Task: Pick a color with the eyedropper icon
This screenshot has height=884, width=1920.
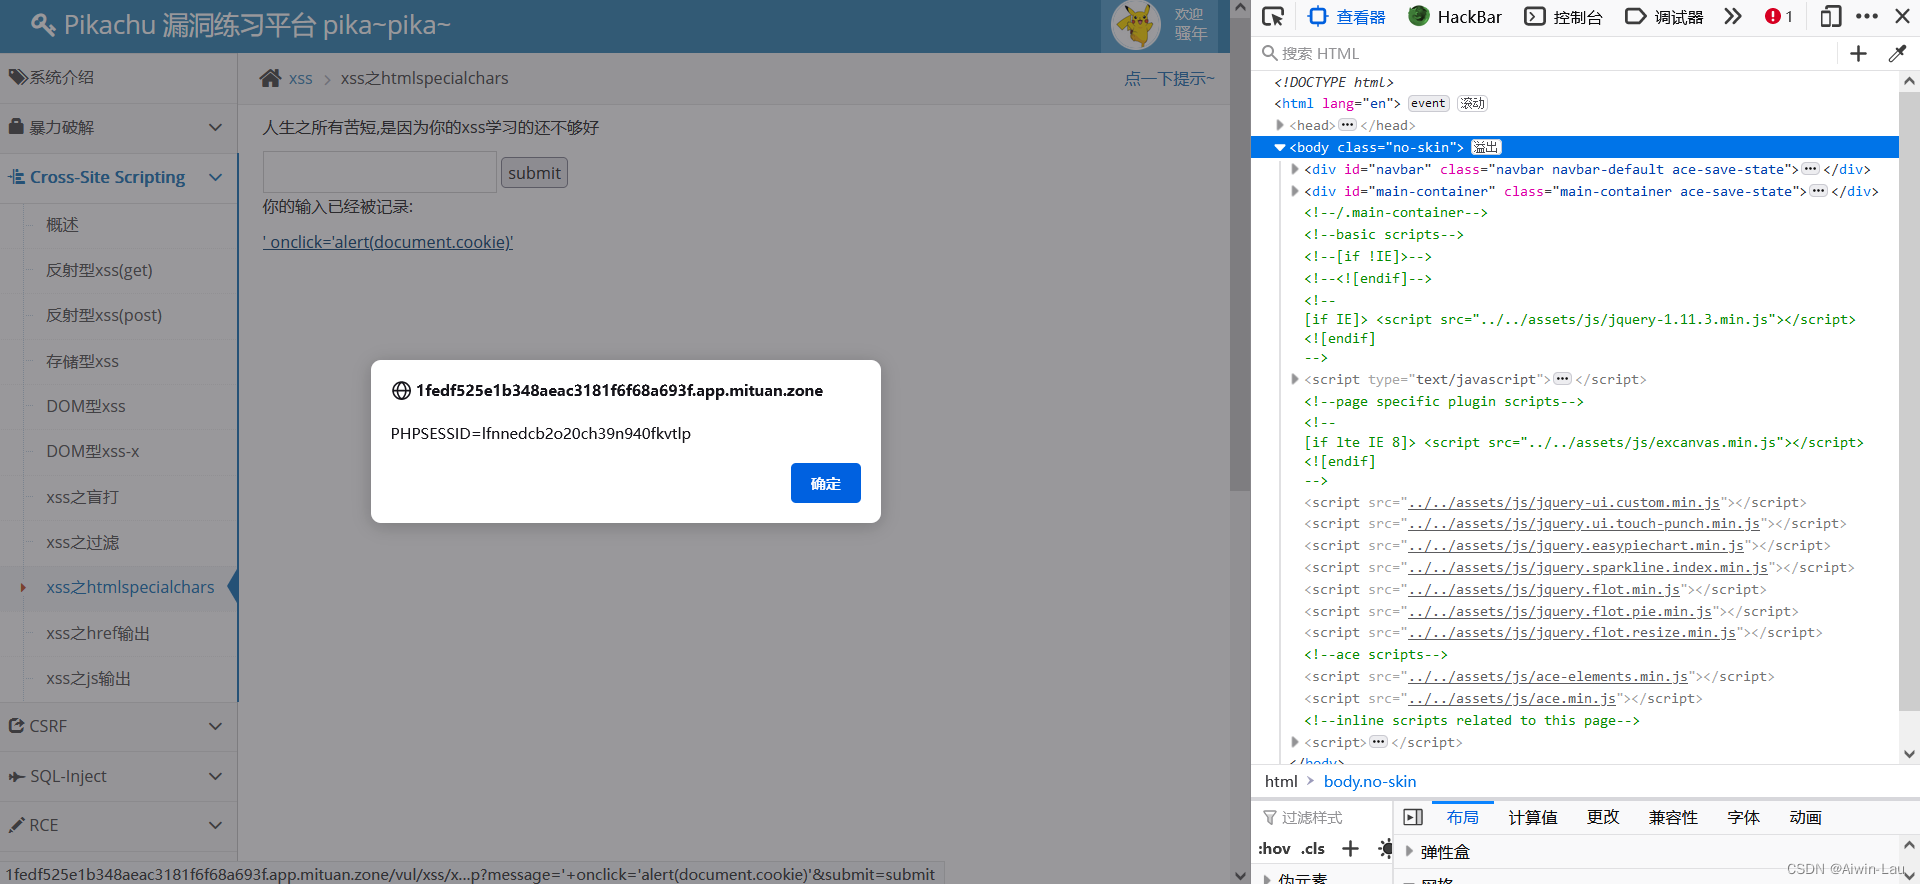Action: coord(1897,53)
